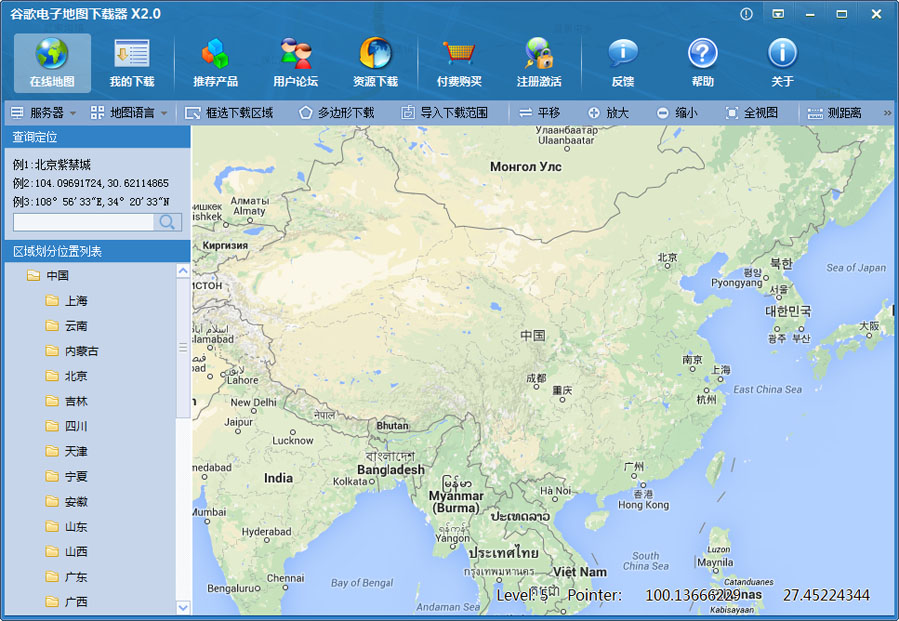Activate the 测距离 distance measuring tool
Viewport: 899px width, 621px height.
pyautogui.click(x=834, y=113)
